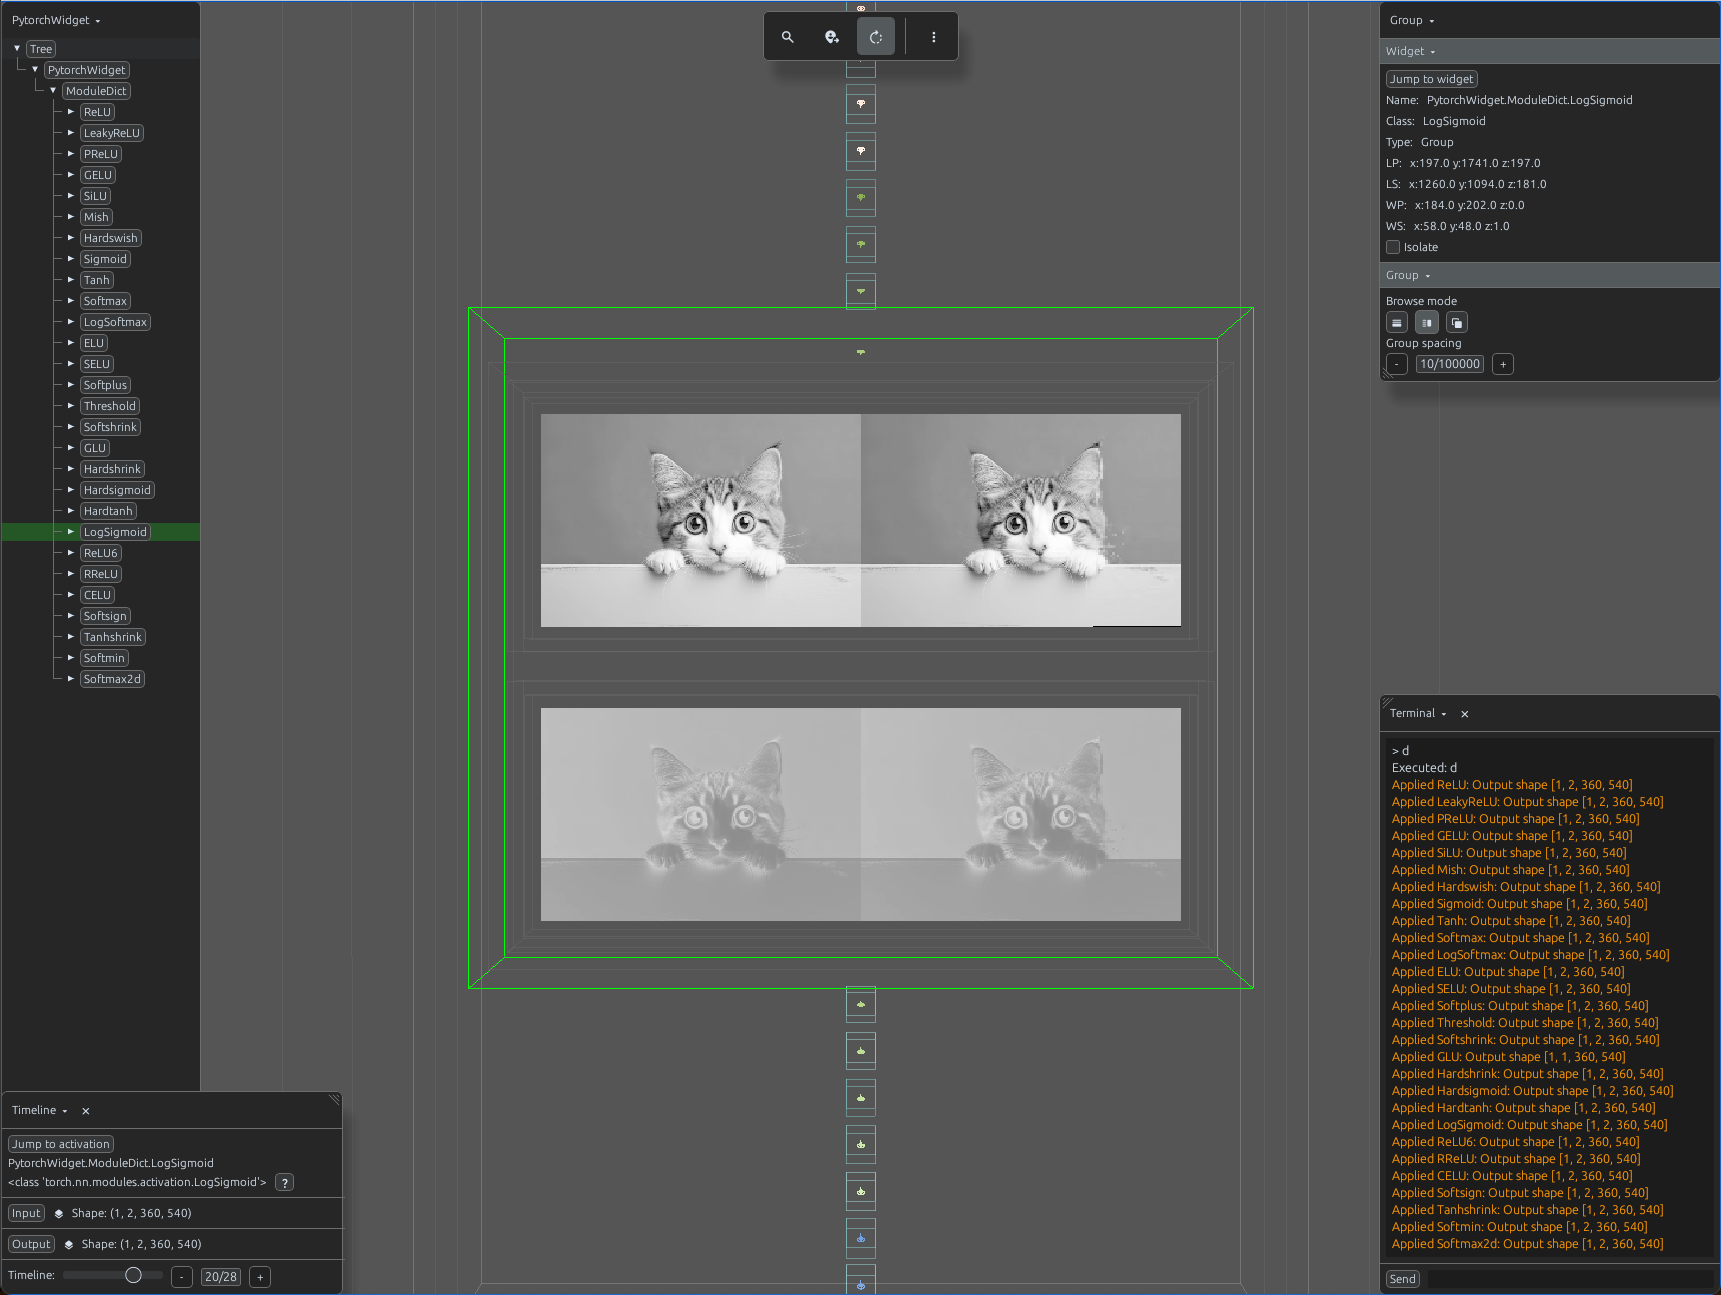Select the Softmin tree item
This screenshot has width=1721, height=1295.
(104, 658)
